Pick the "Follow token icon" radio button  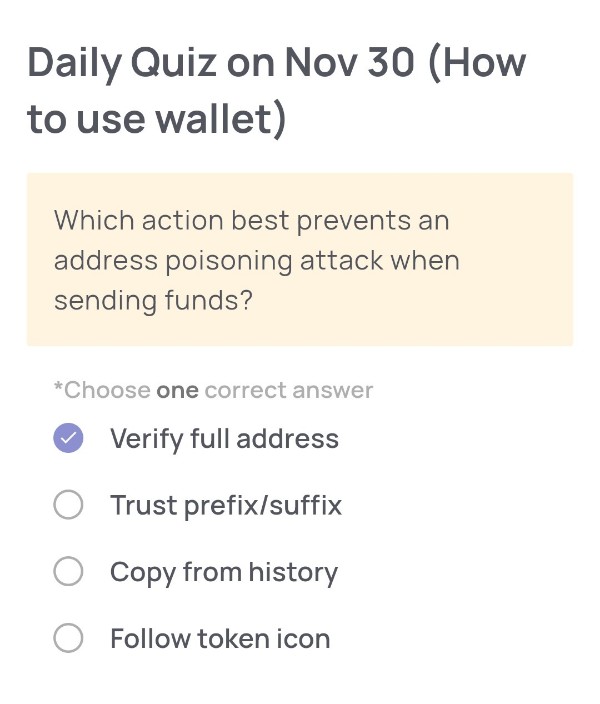tap(68, 639)
